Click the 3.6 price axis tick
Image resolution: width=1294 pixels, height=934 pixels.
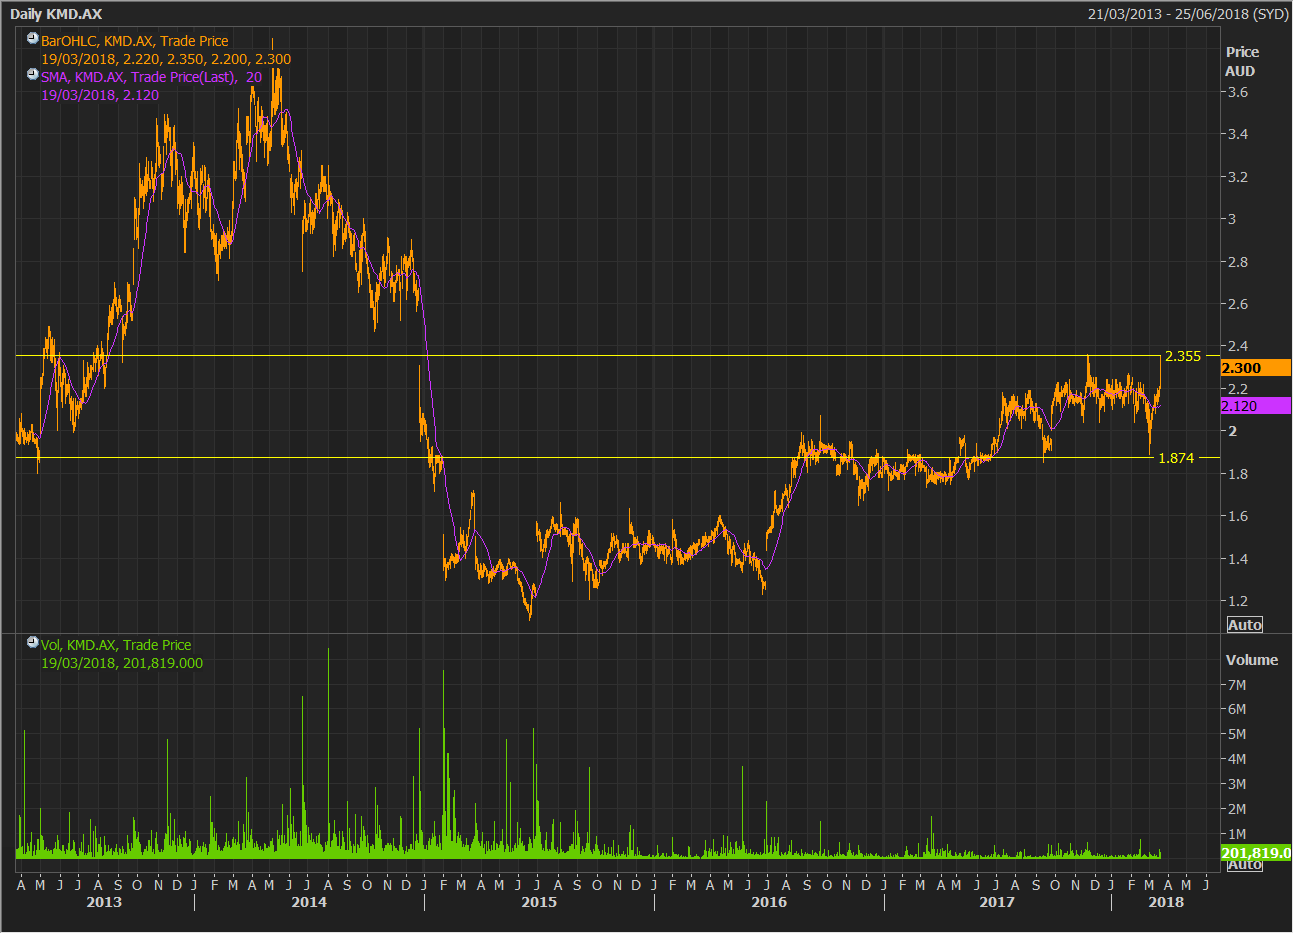point(1238,92)
